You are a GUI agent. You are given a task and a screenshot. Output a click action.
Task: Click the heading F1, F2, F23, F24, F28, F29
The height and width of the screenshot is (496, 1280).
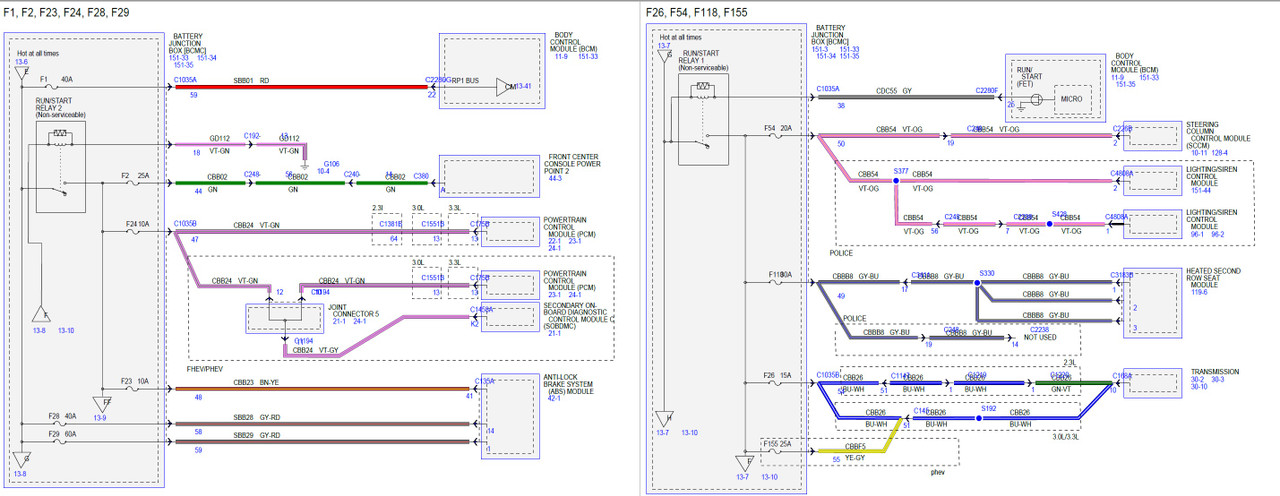click(x=65, y=12)
